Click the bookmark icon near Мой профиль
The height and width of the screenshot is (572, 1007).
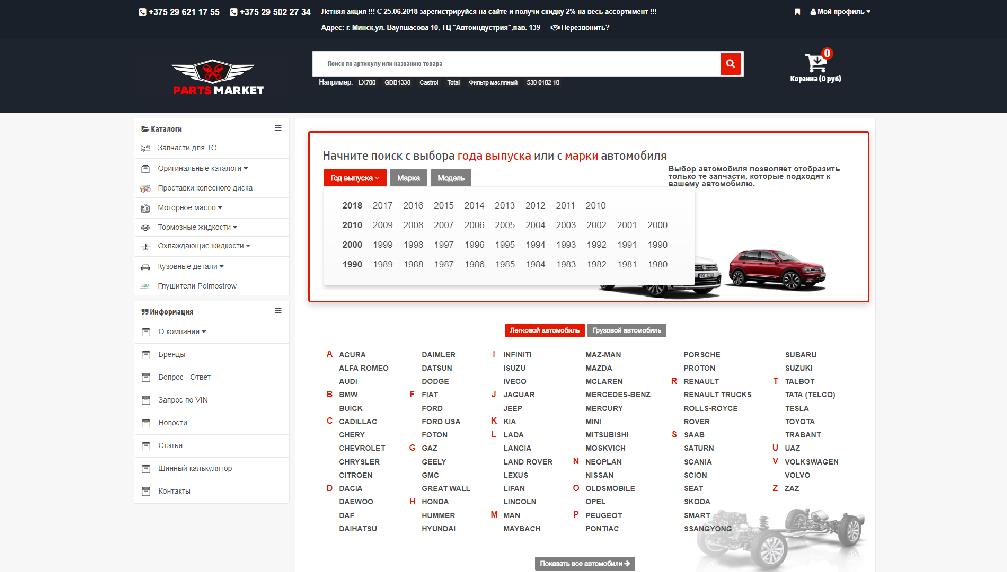click(x=797, y=12)
